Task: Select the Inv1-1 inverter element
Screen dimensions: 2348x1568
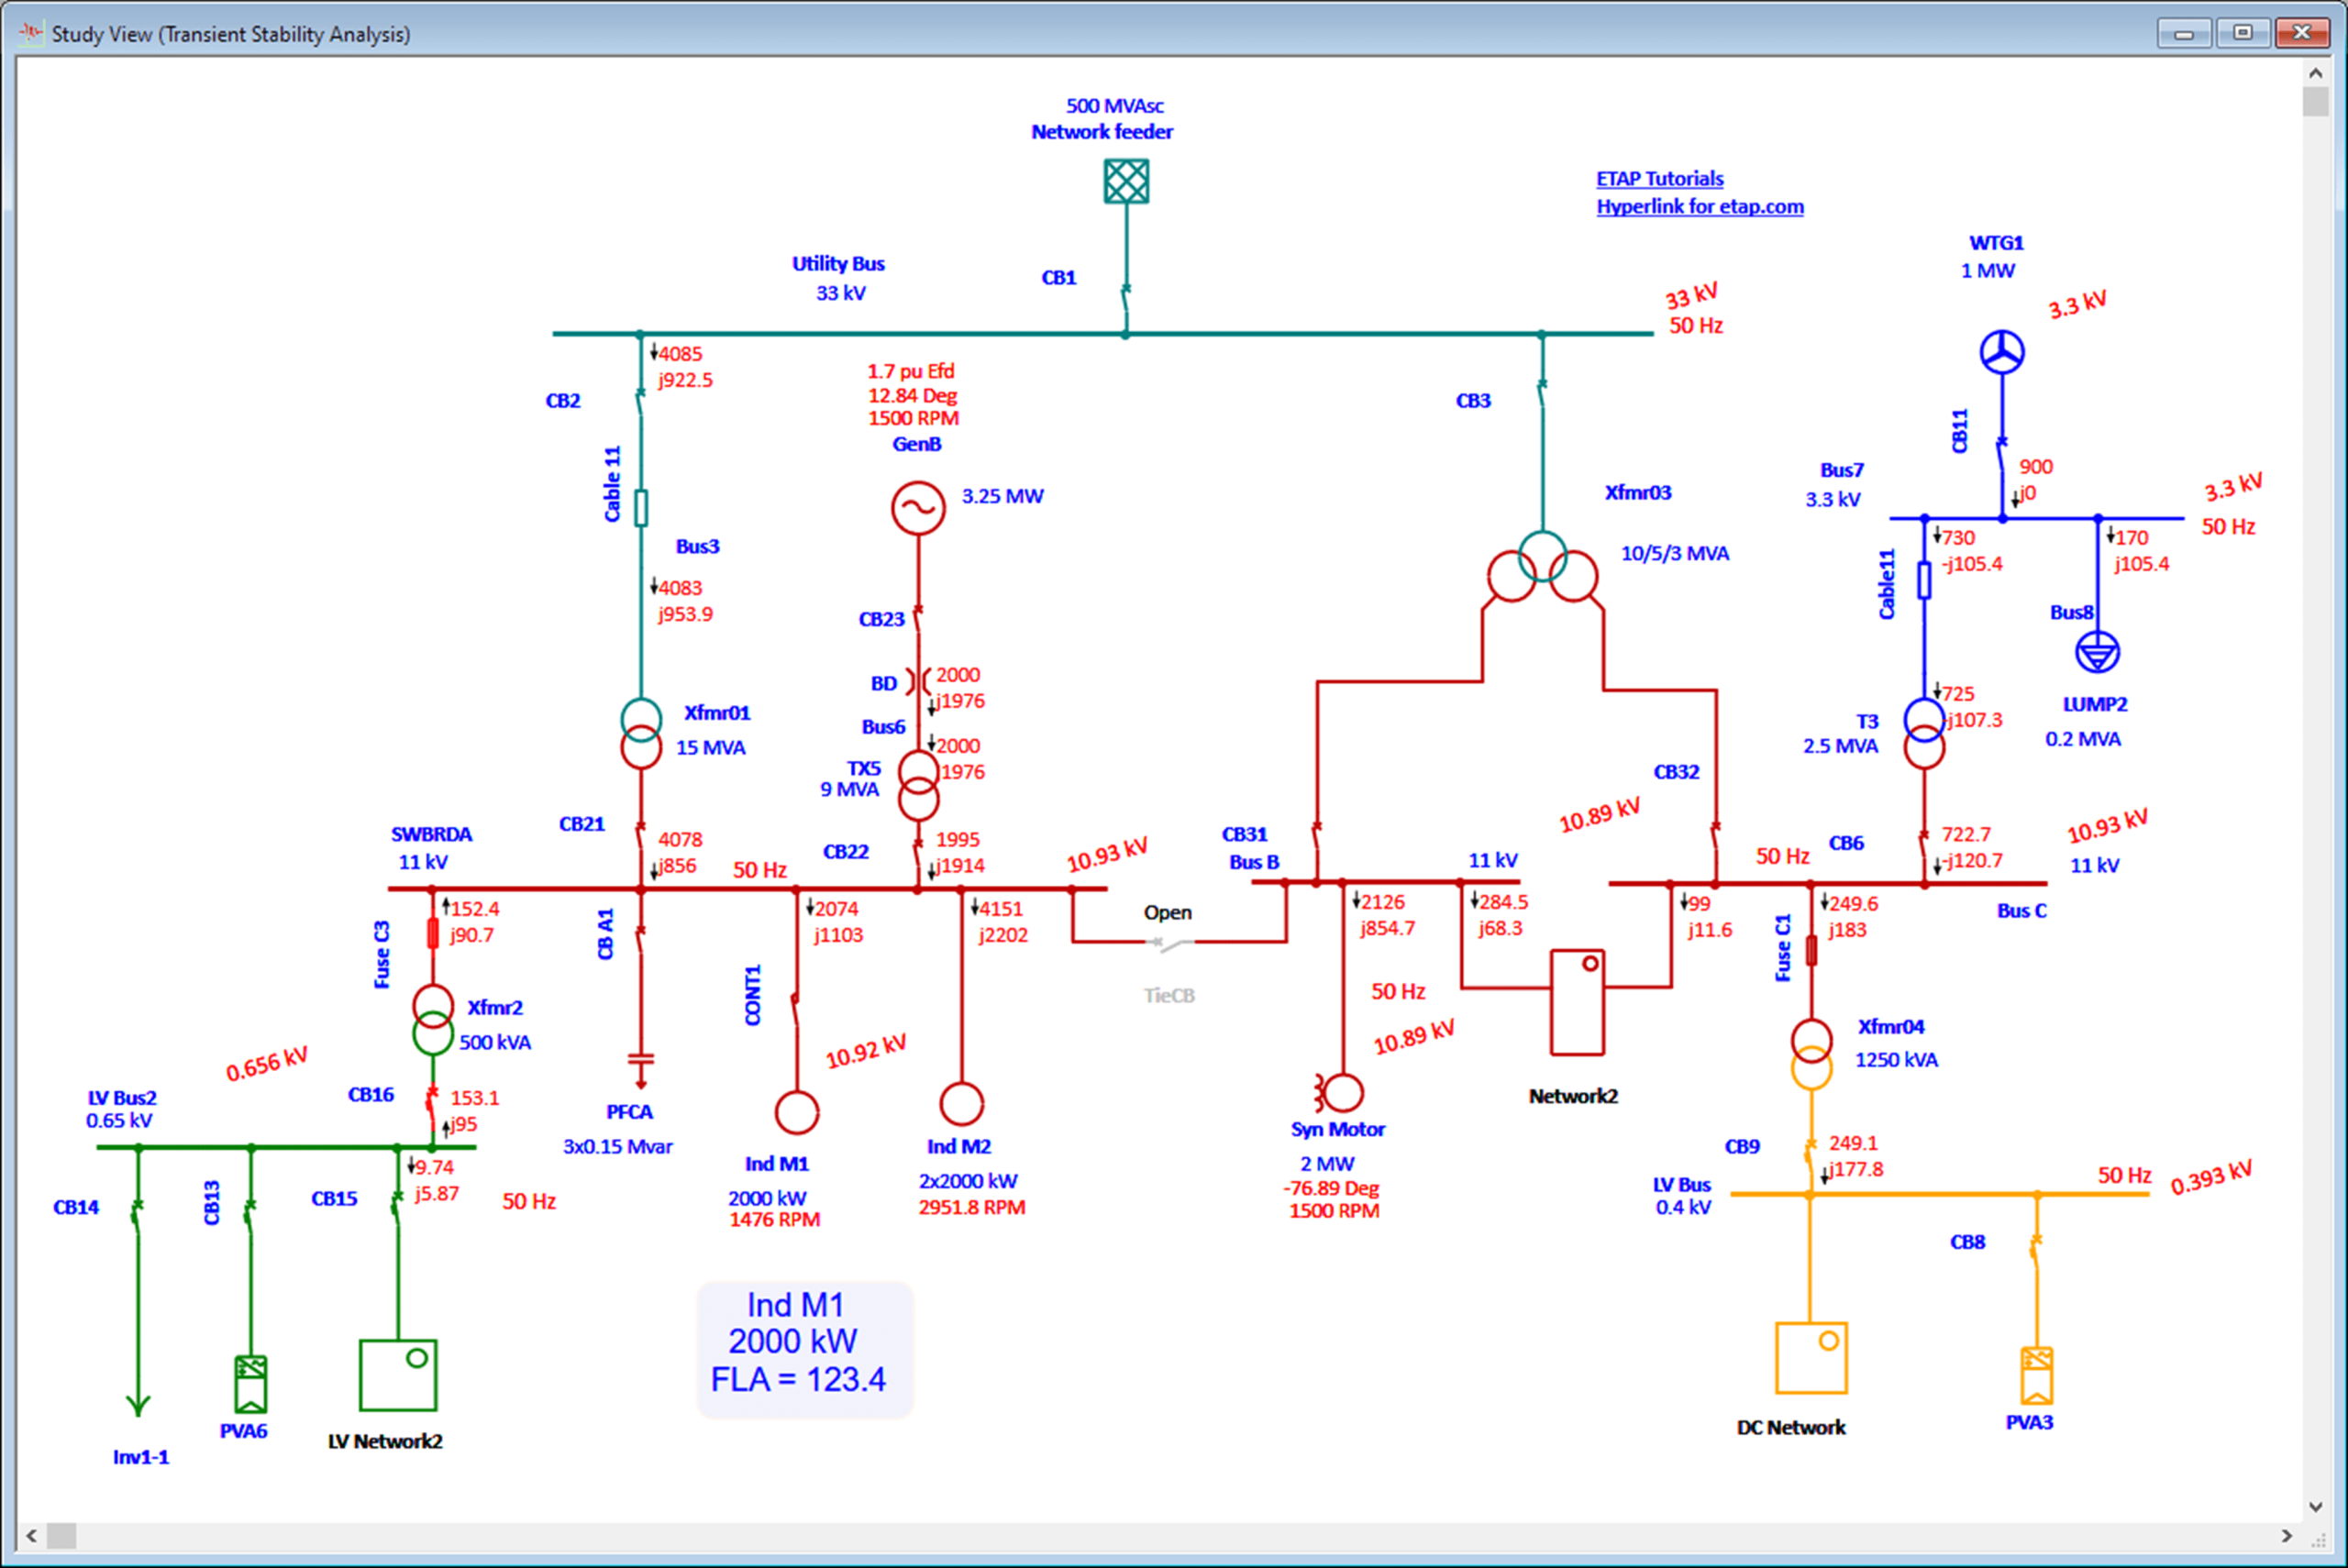Action: (x=137, y=1405)
